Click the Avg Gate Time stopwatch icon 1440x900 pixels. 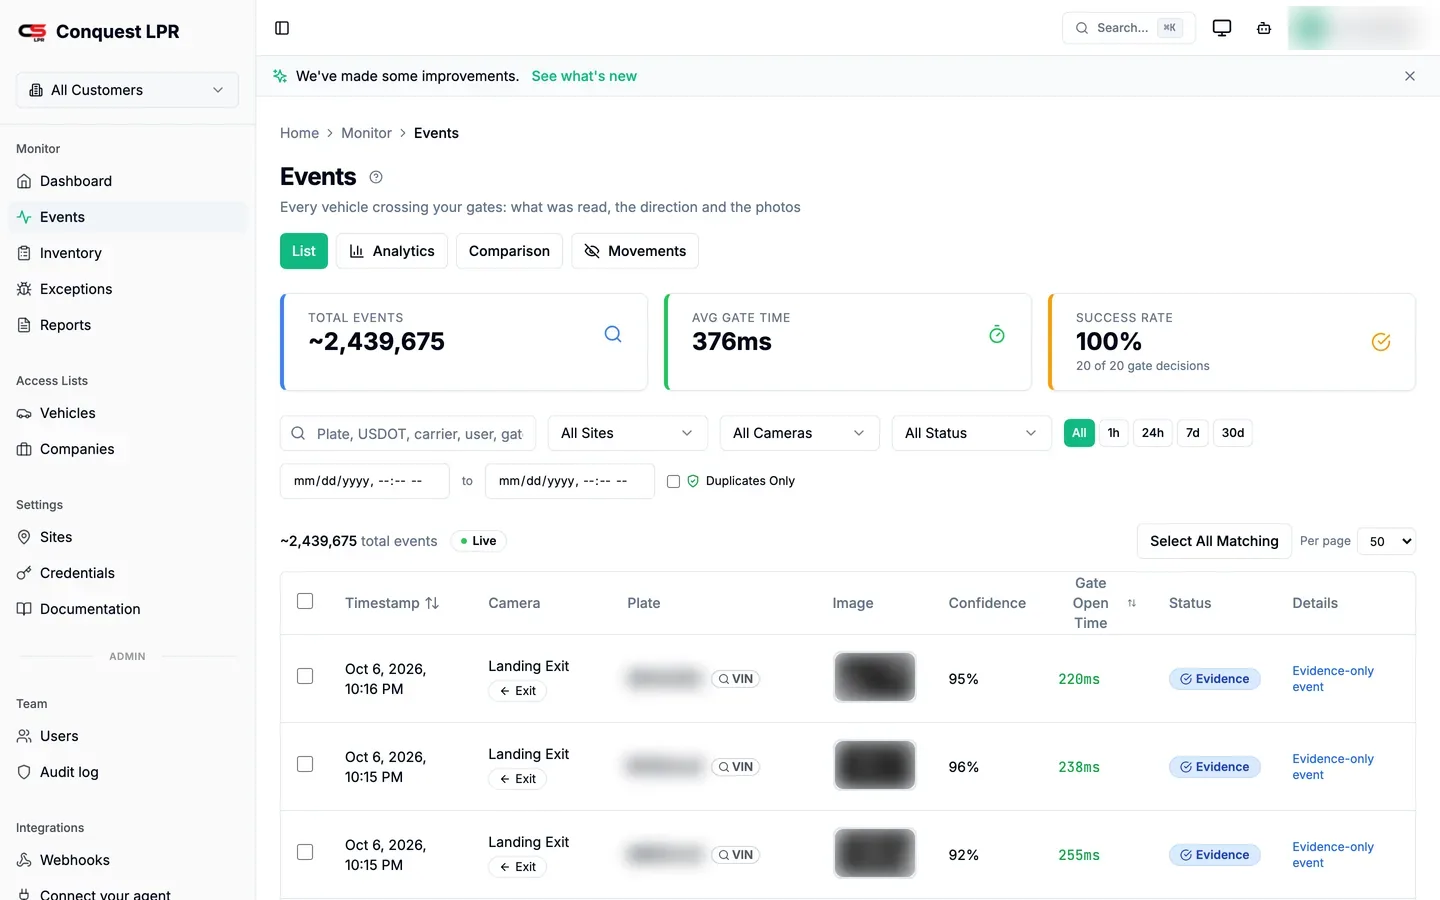997,334
